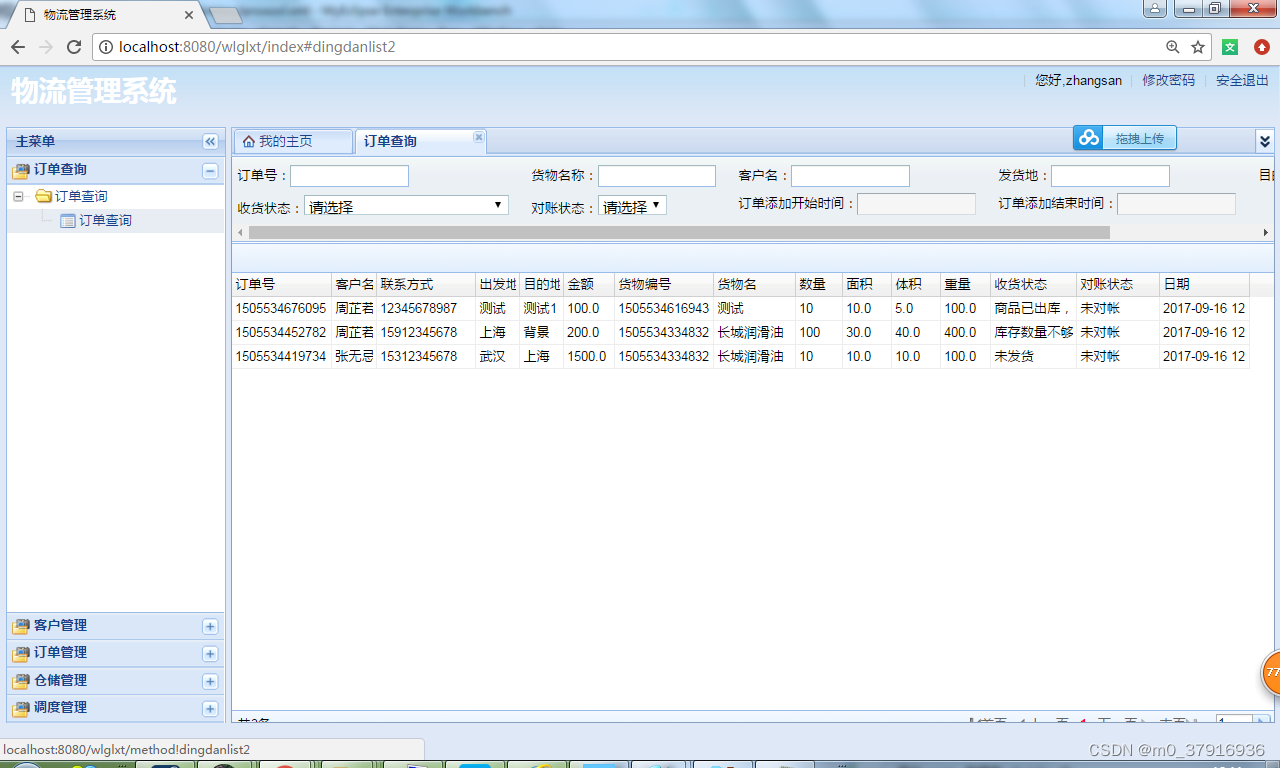Click the site info icon before URL

click(106, 47)
